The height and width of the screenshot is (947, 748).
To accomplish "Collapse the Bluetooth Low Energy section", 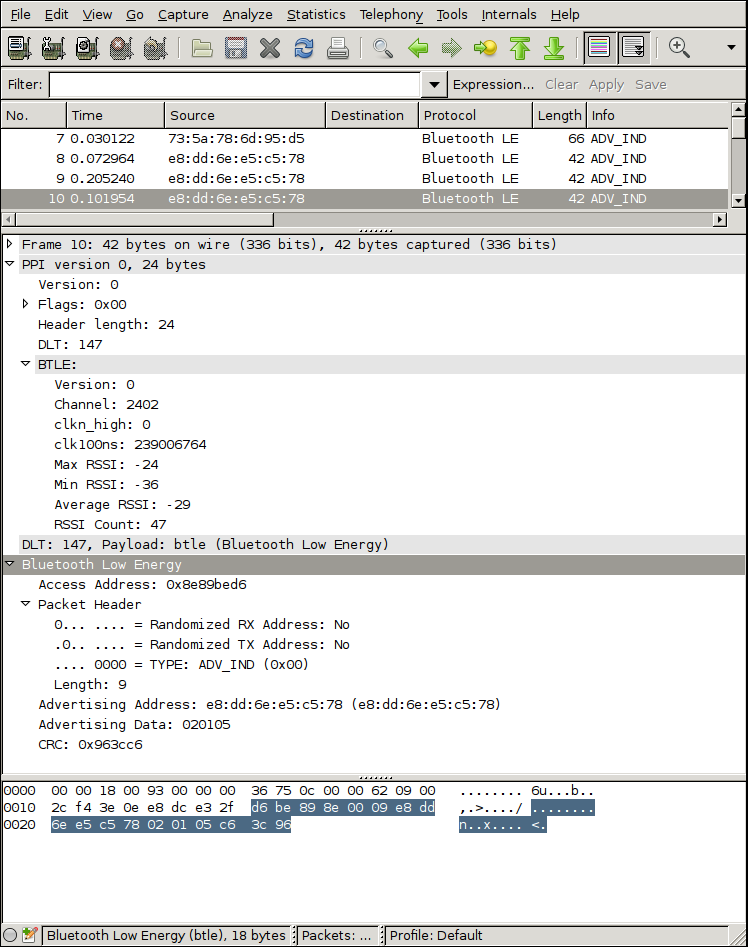I will pos(10,563).
